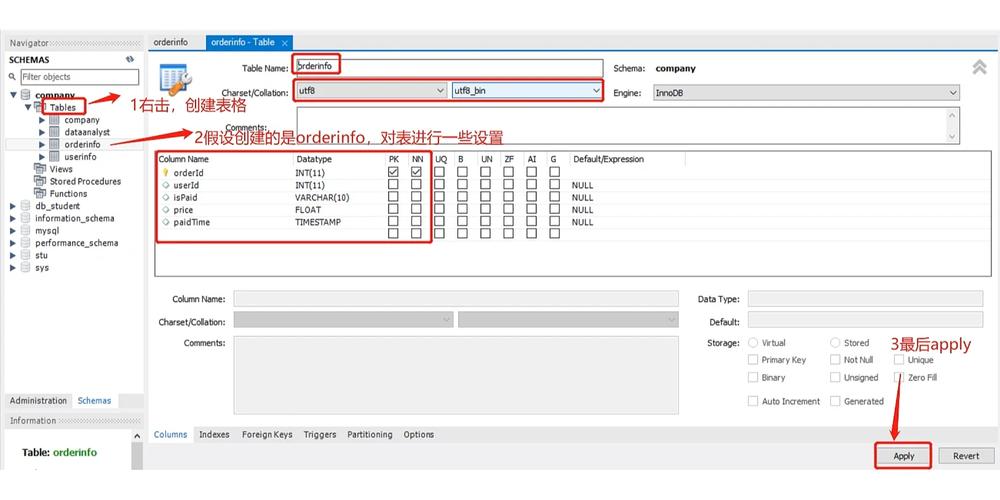Viewport: 1000px width, 500px height.
Task: Click the company table icon under Tables
Action: pyautogui.click(x=54, y=120)
